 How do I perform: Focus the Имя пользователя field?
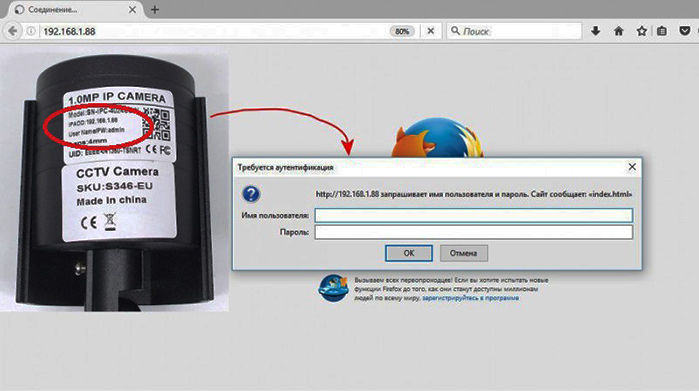[x=473, y=215]
